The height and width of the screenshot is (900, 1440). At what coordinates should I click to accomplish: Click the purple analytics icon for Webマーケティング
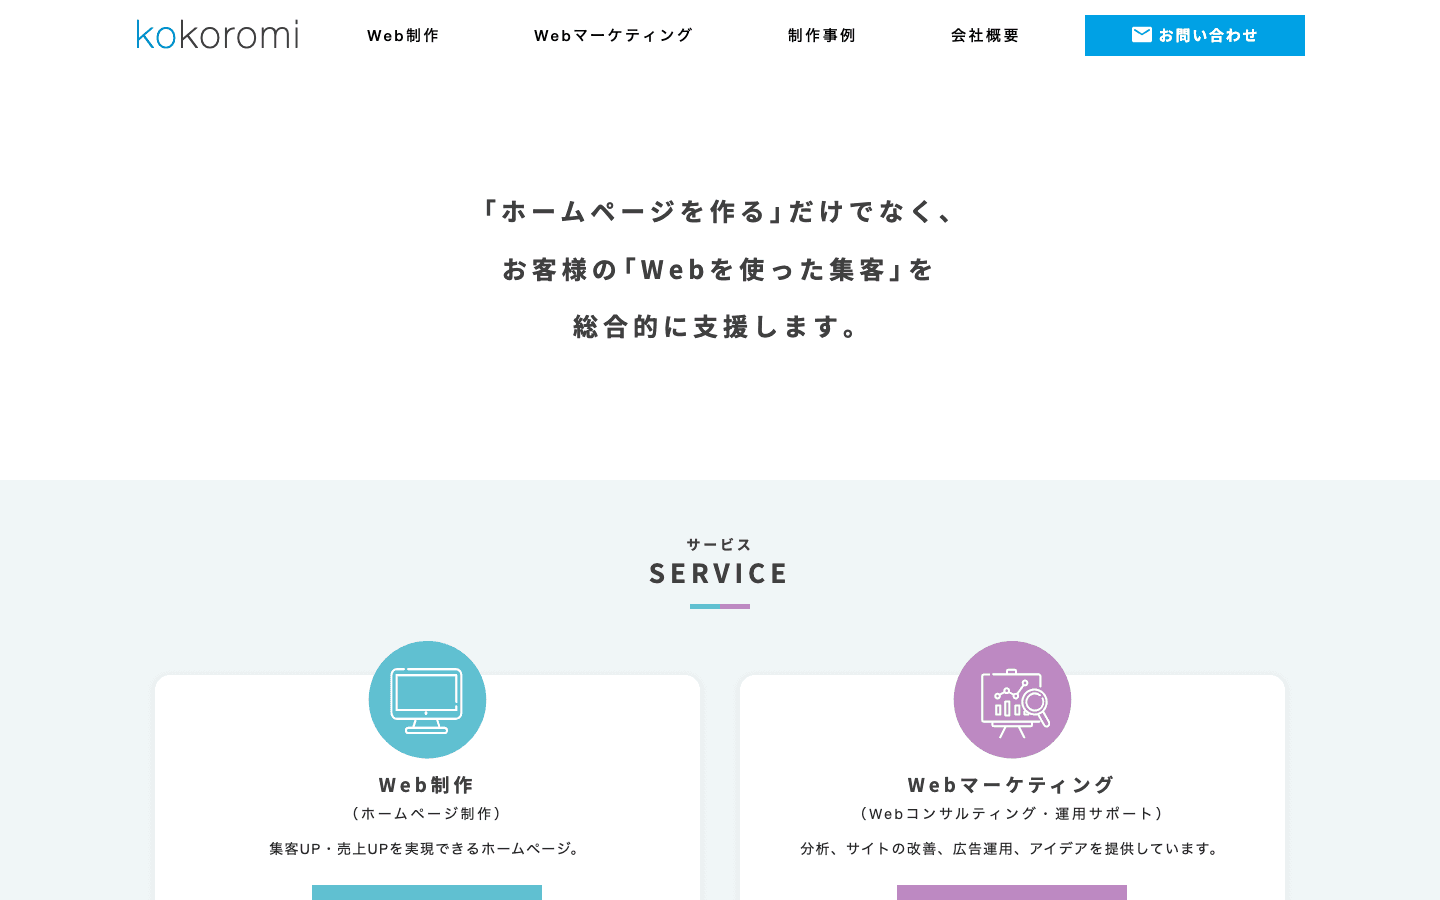1012,700
